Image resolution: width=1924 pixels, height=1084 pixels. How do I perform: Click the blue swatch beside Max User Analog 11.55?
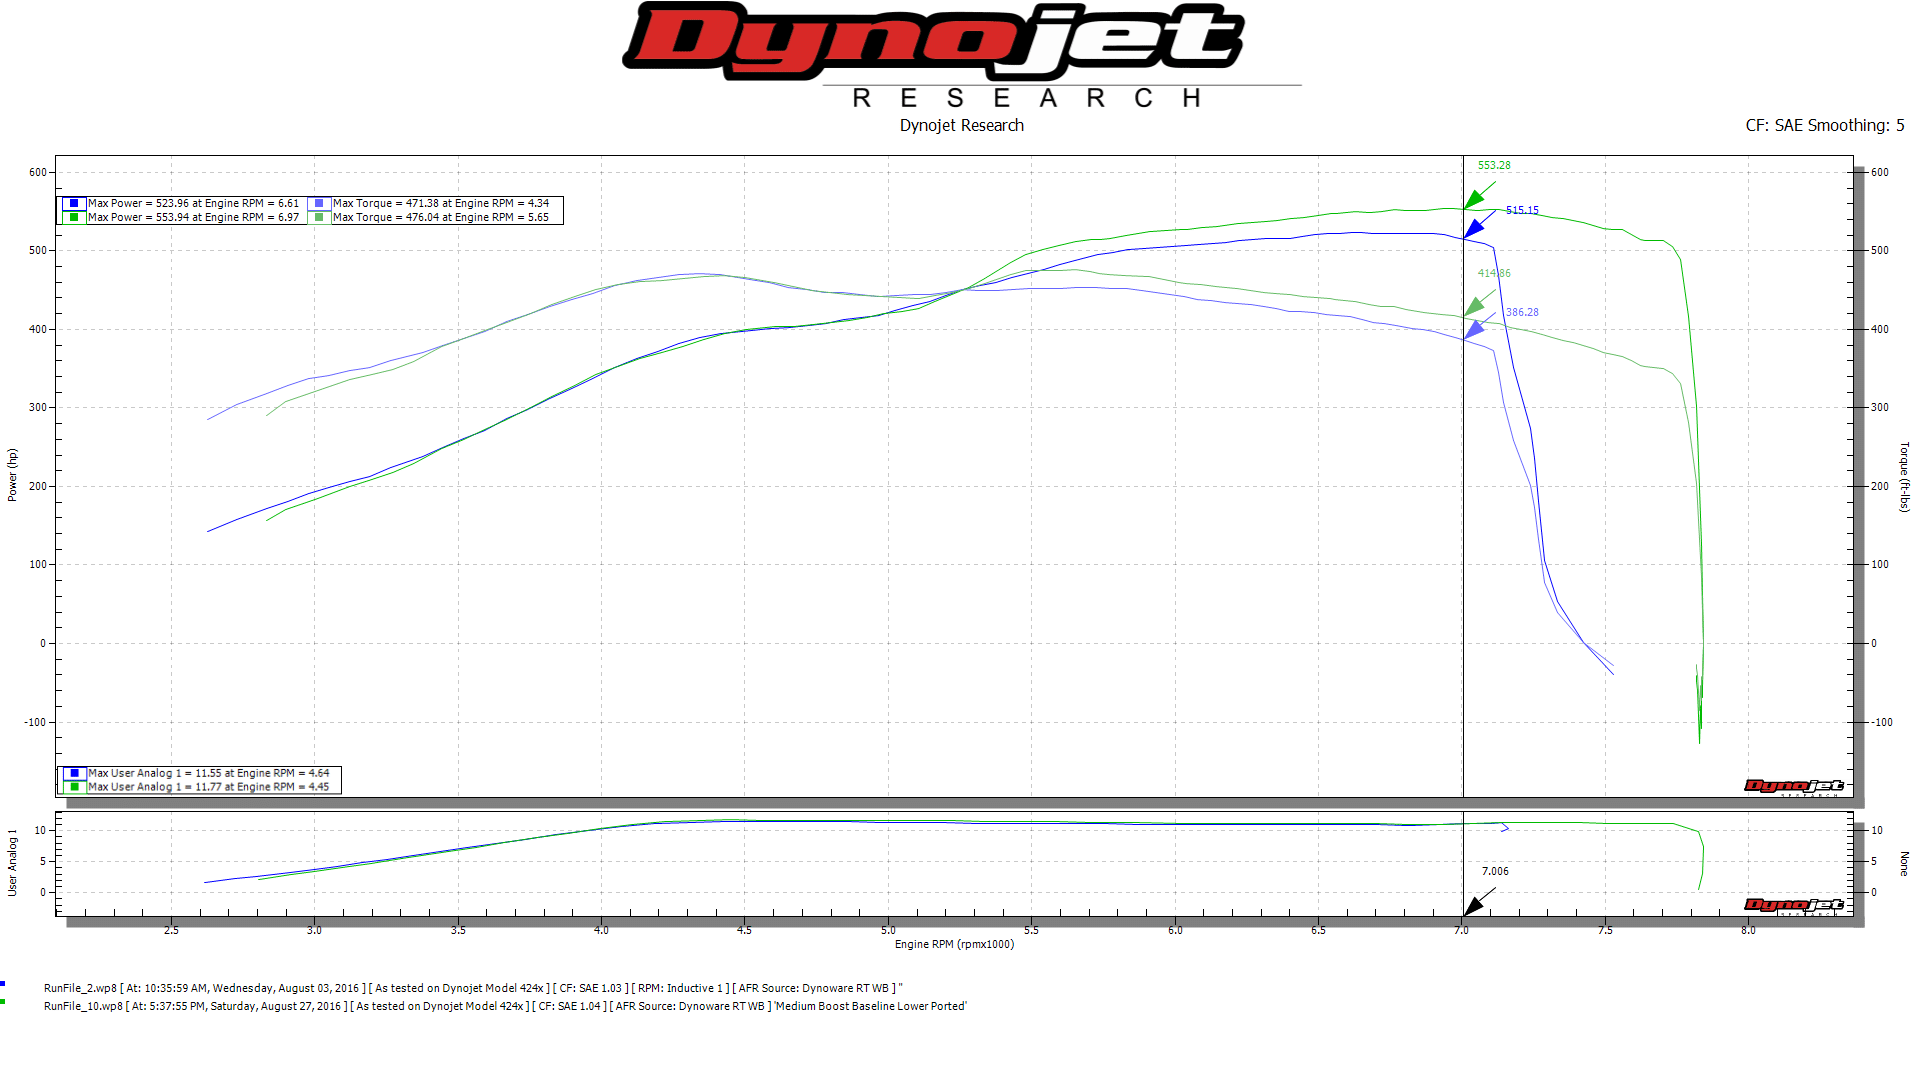point(74,773)
